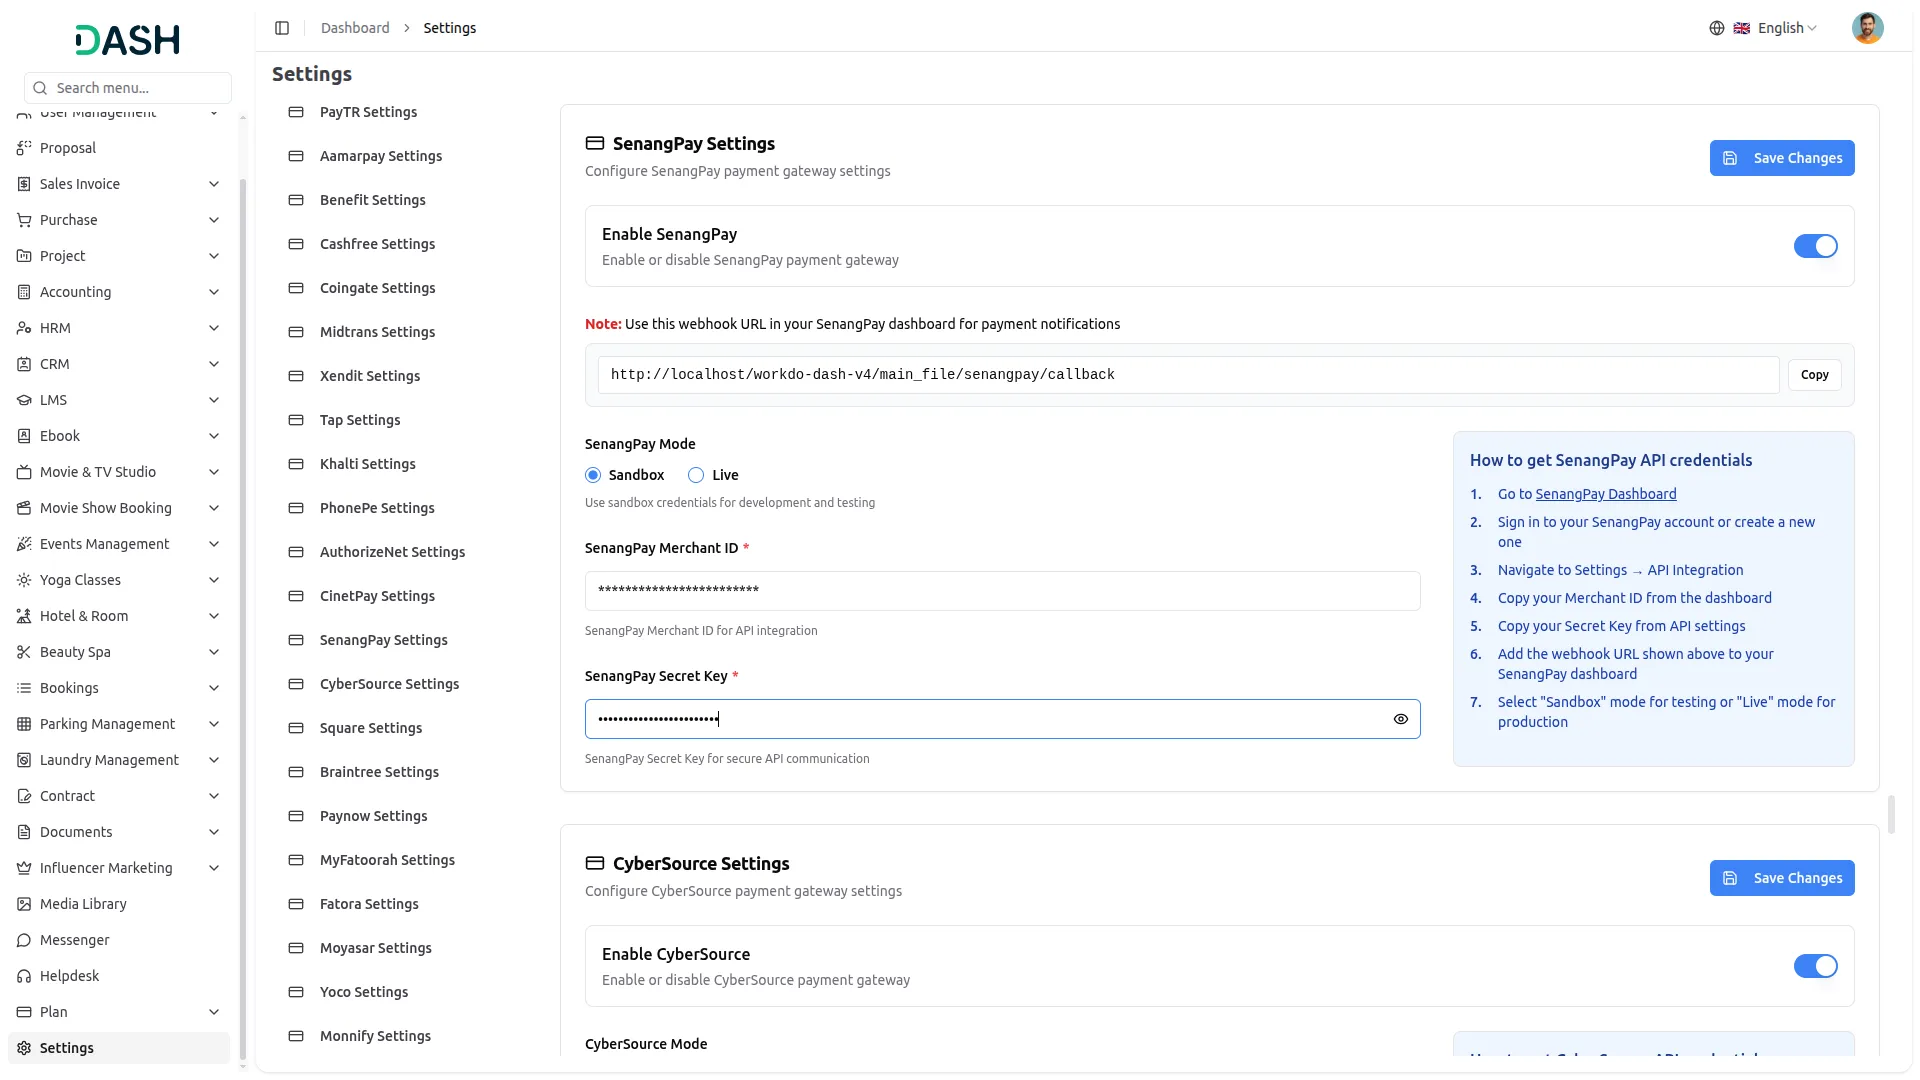Click the HRM people icon
This screenshot has height=1080, width=1920.
click(24, 328)
